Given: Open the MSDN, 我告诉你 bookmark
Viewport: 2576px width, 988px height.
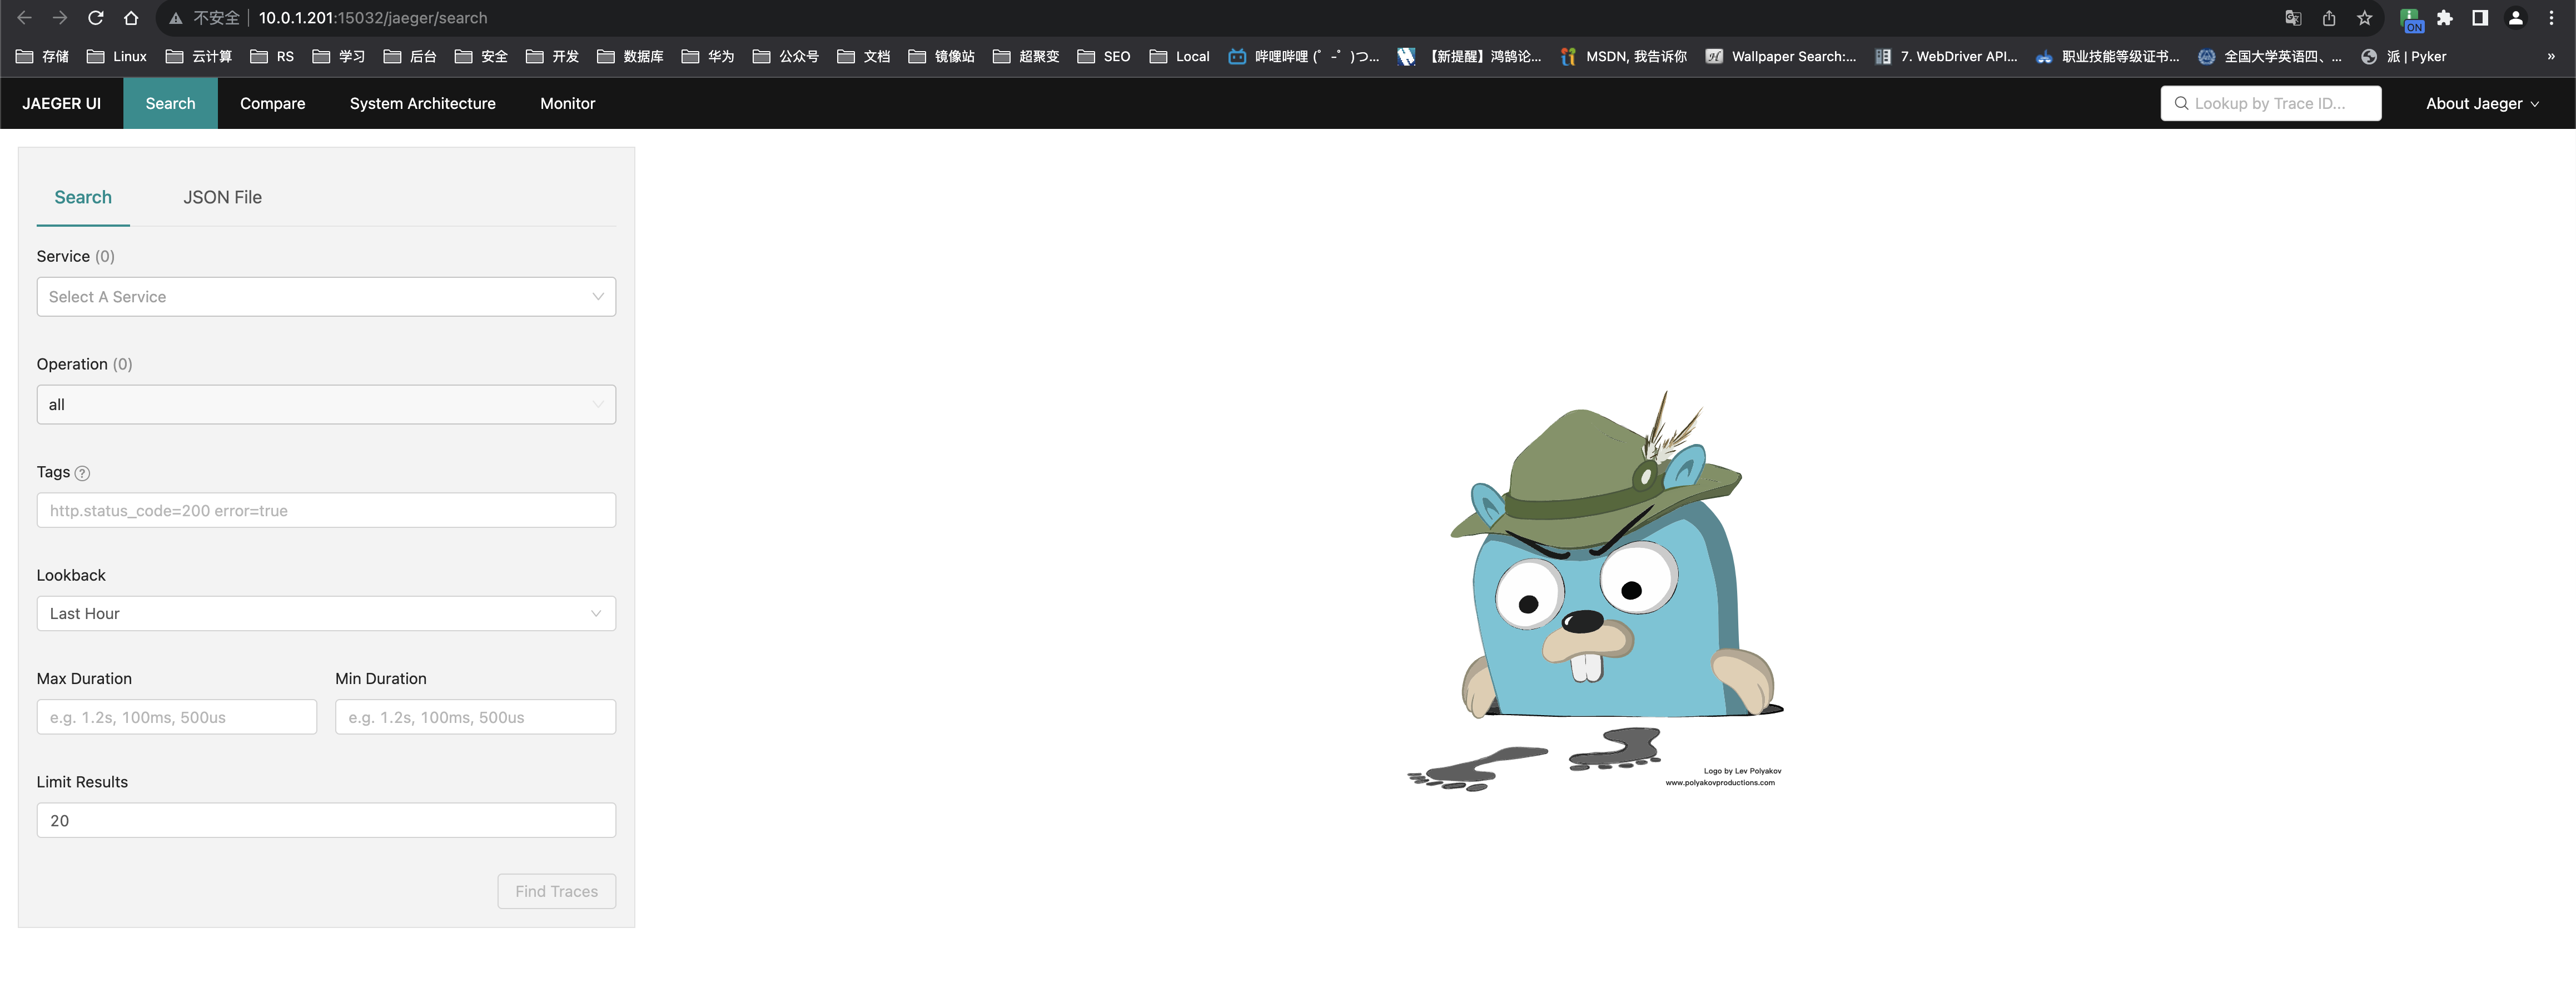Looking at the screenshot, I should click(x=1624, y=56).
